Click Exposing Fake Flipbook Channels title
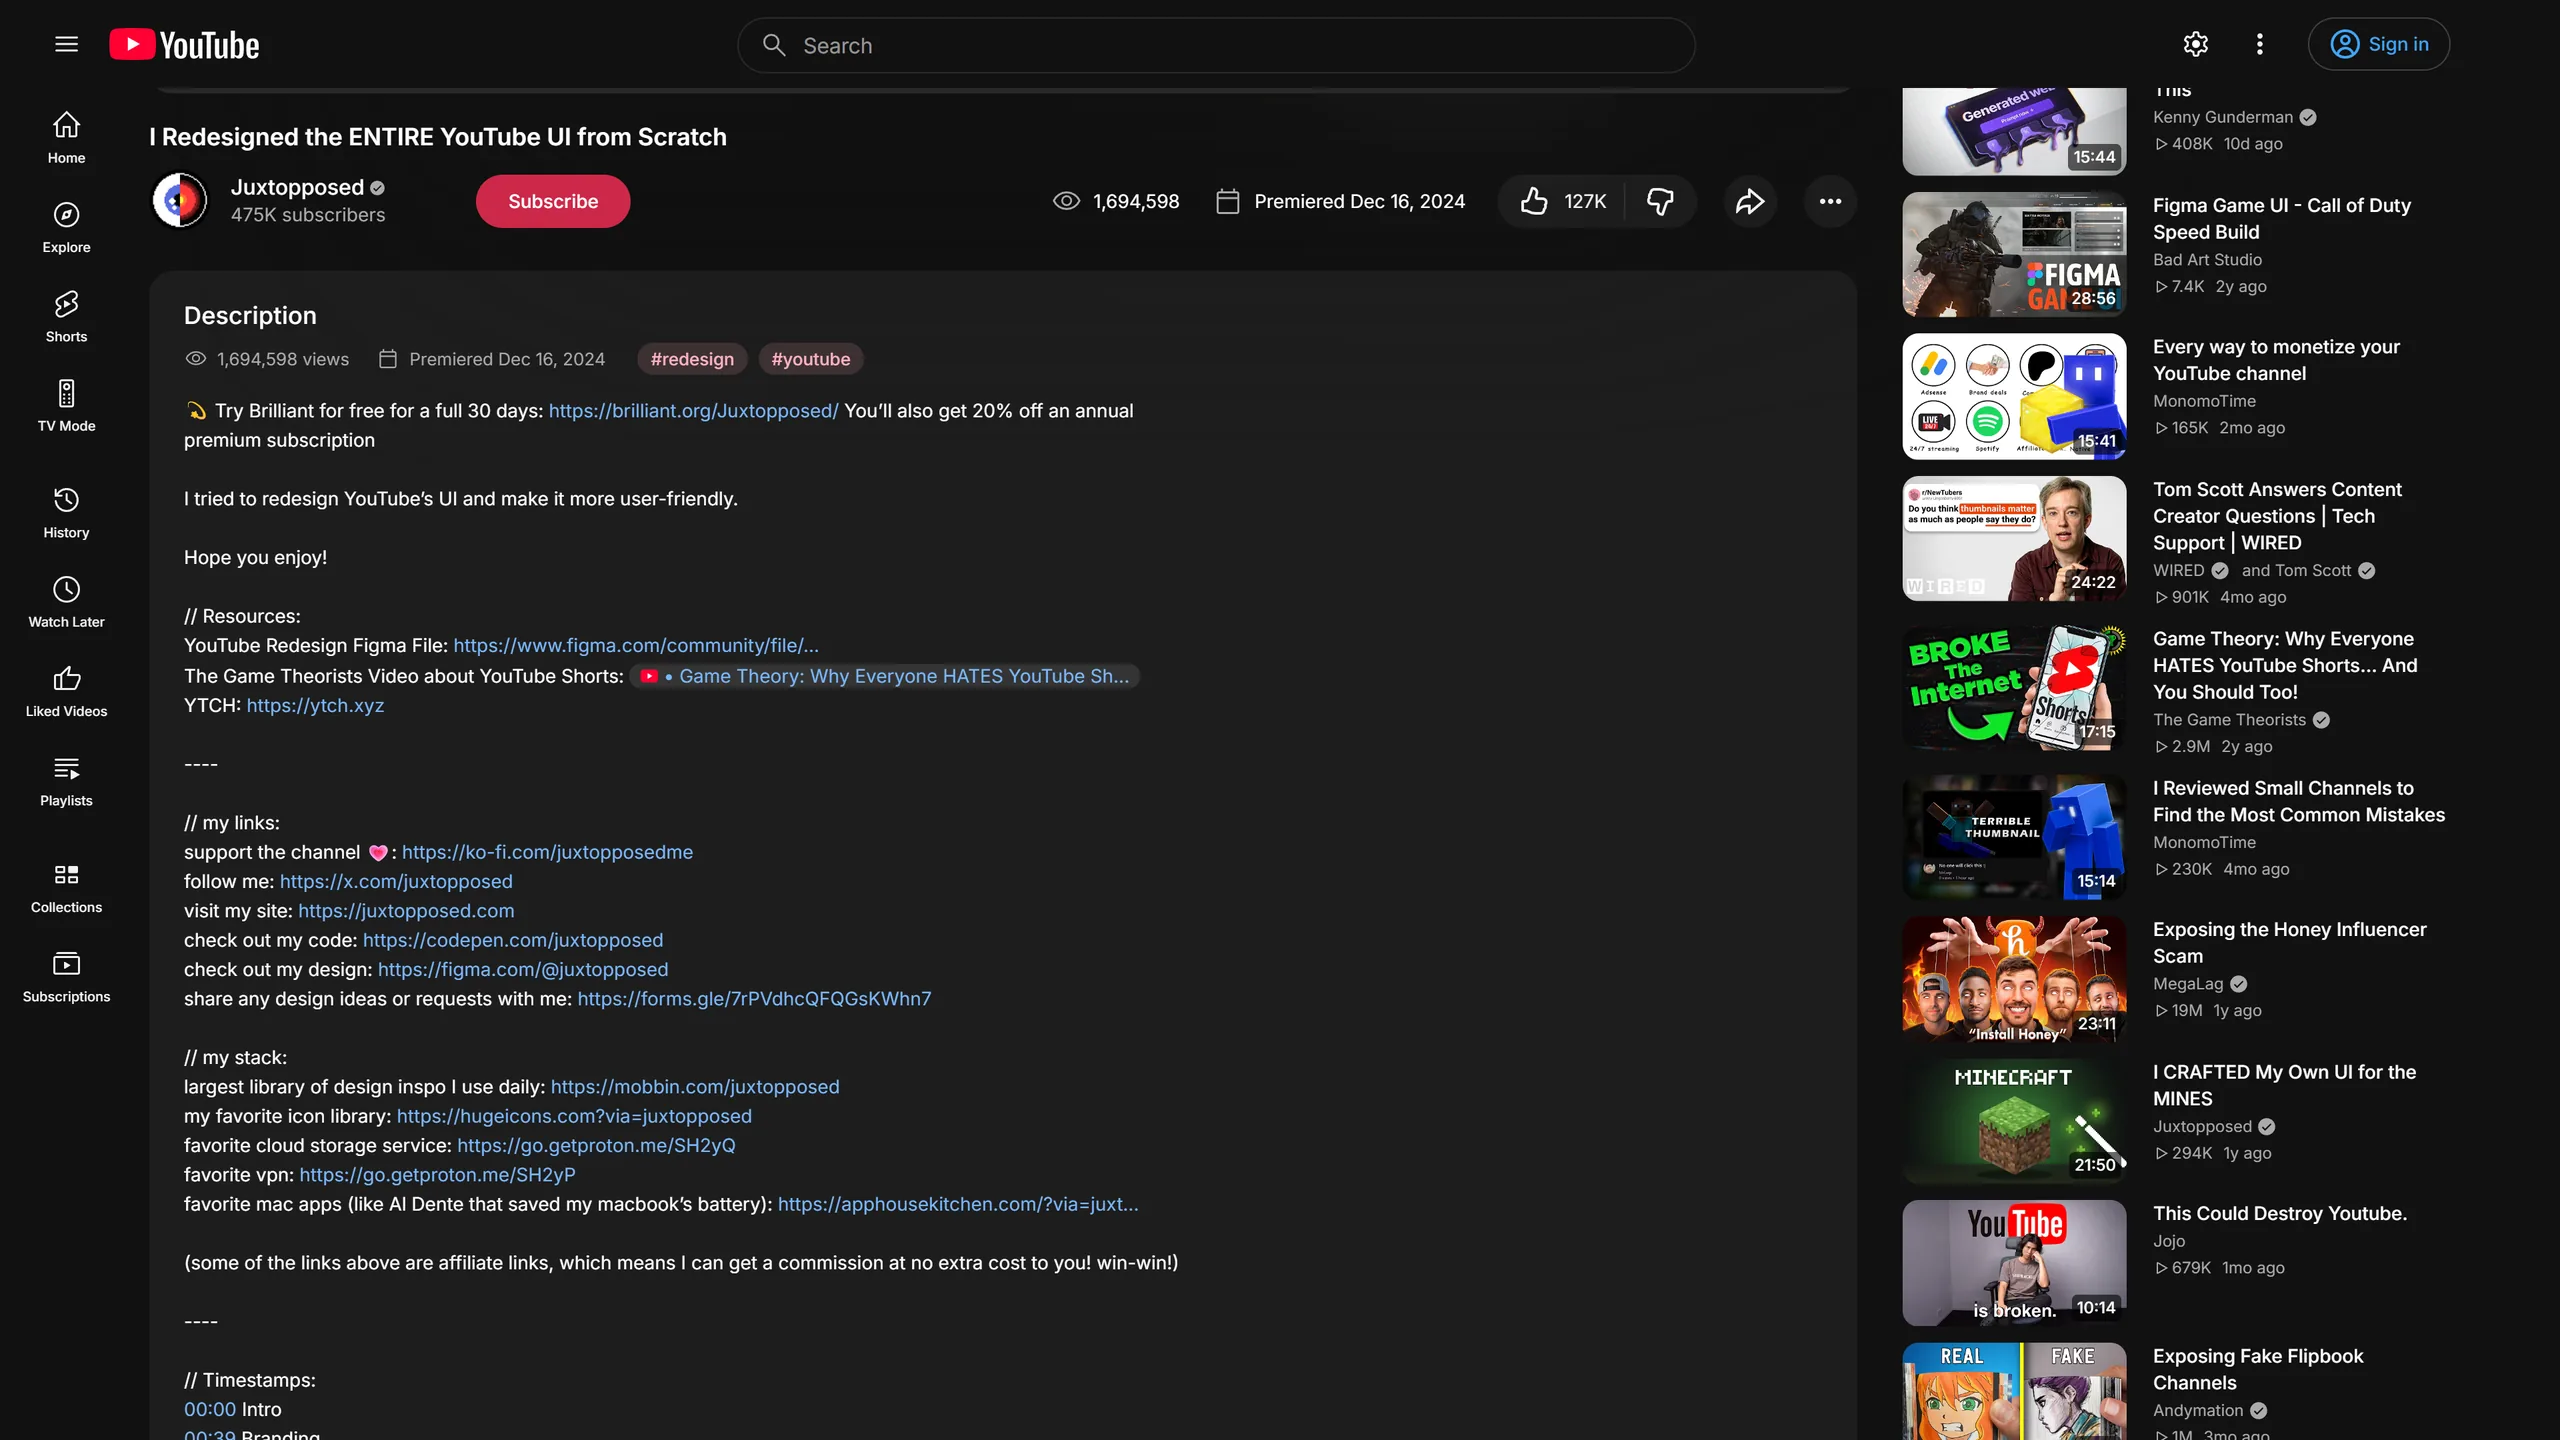The height and width of the screenshot is (1440, 2560). tap(2258, 1370)
